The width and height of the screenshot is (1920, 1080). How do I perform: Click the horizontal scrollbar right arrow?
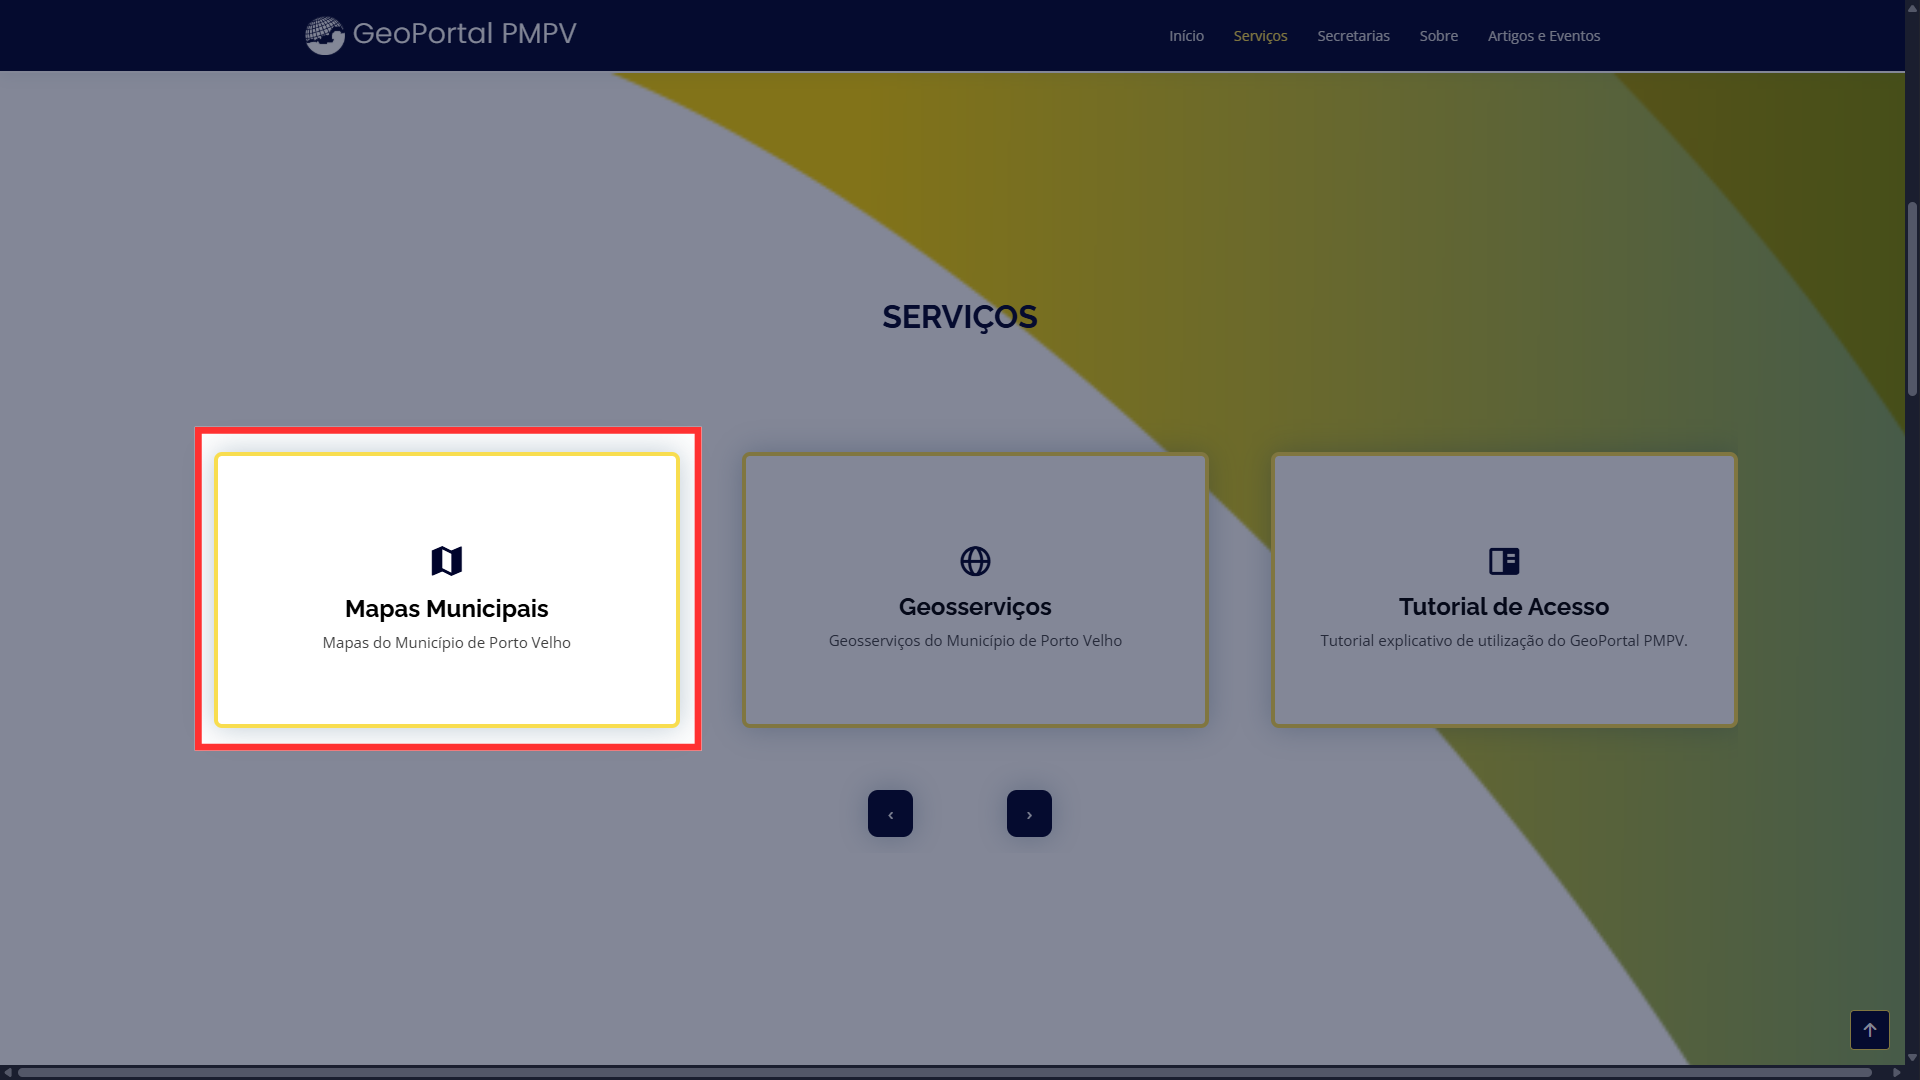1896,1073
